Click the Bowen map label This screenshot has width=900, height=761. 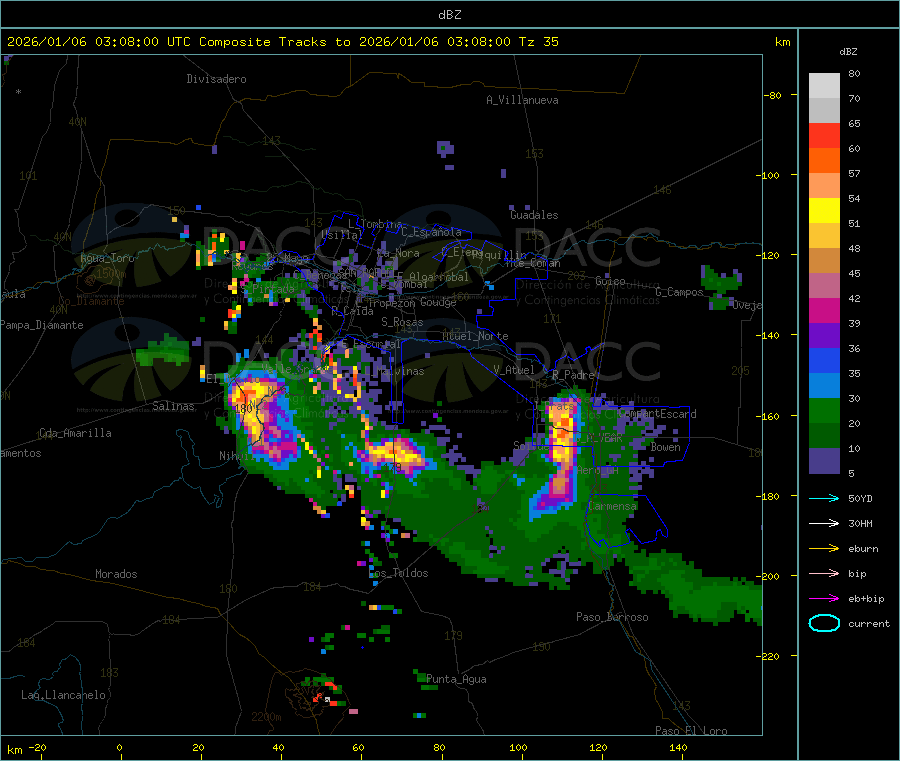point(666,447)
